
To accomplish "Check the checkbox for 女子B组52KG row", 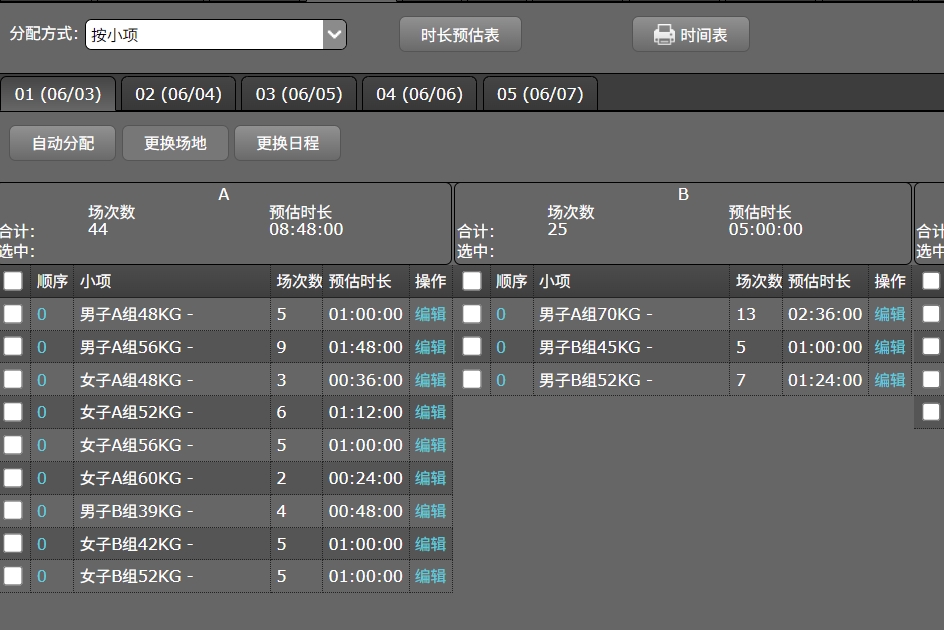I will click(13, 576).
